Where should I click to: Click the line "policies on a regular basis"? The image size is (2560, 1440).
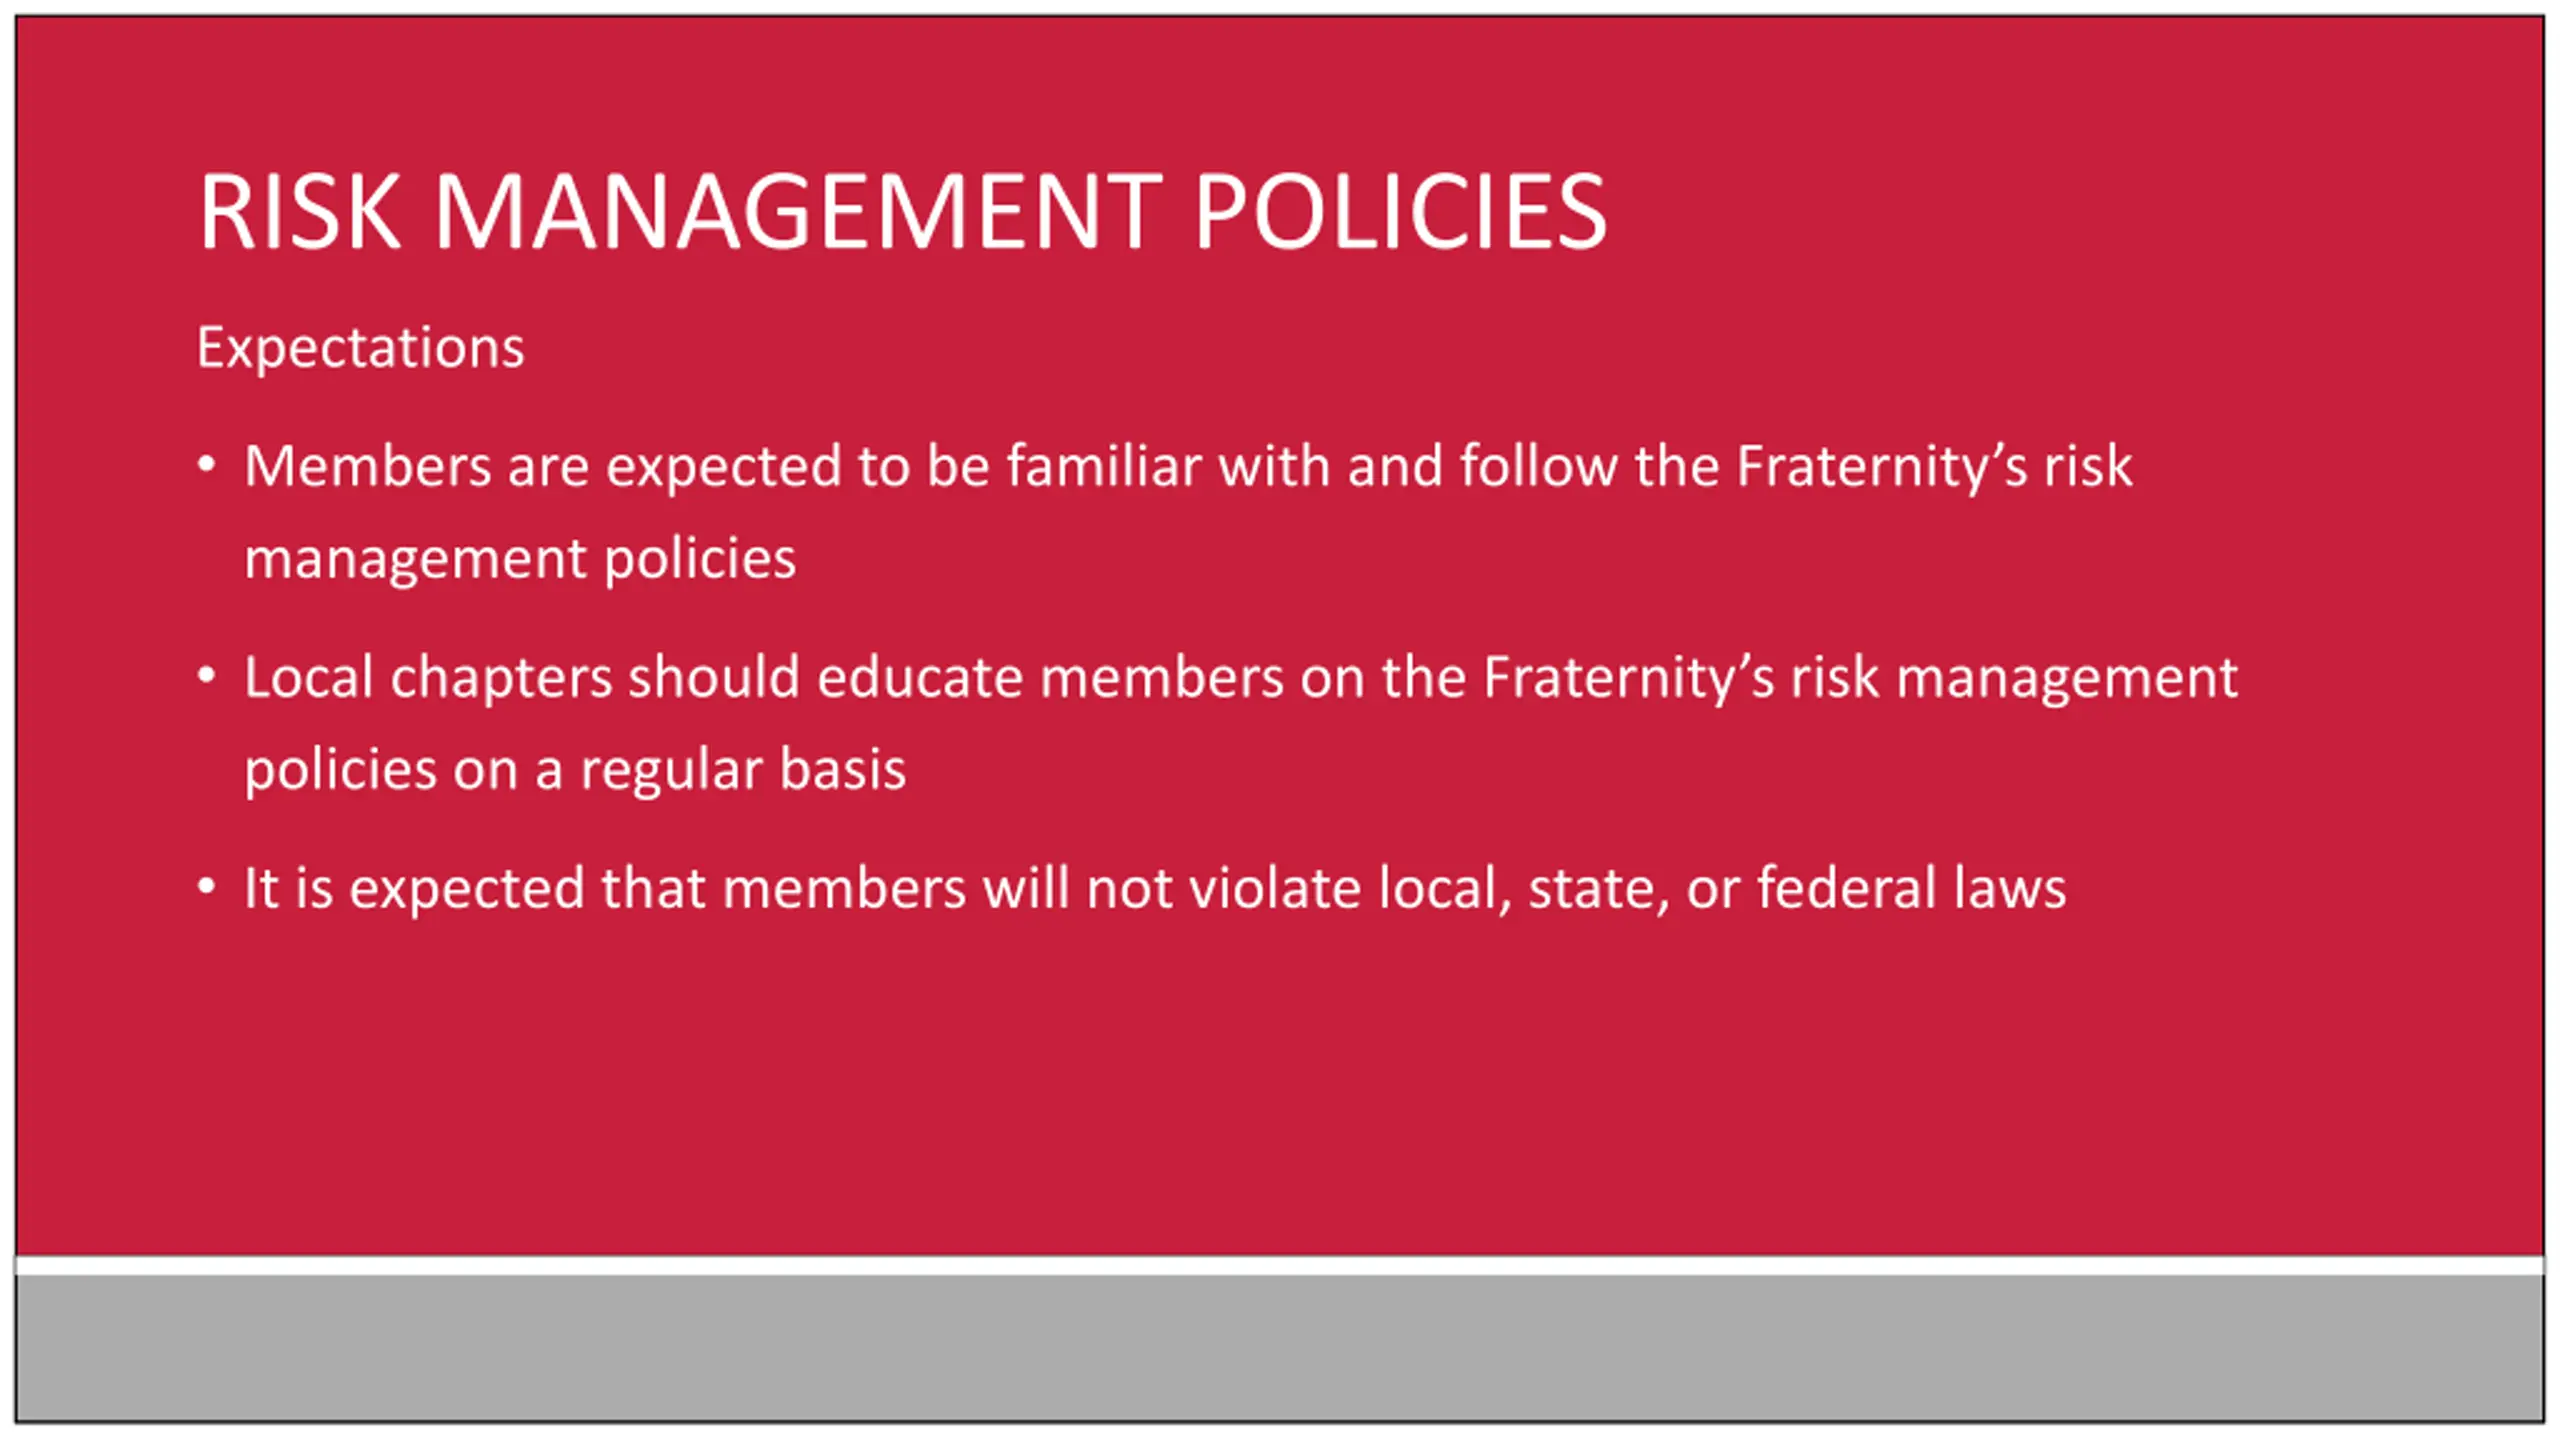(x=575, y=770)
